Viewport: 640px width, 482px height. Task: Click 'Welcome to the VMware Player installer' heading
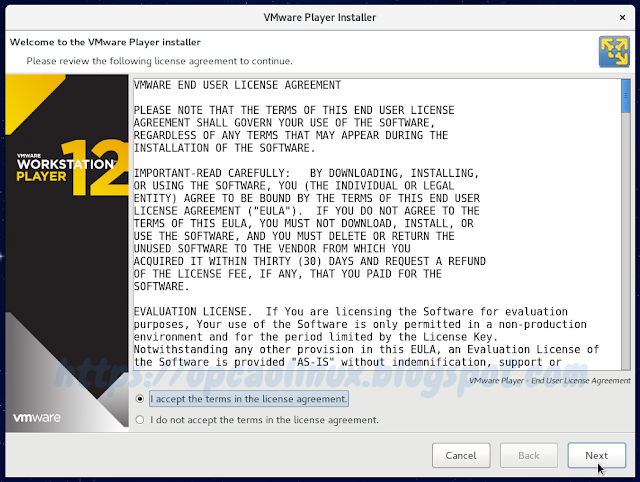[x=105, y=42]
